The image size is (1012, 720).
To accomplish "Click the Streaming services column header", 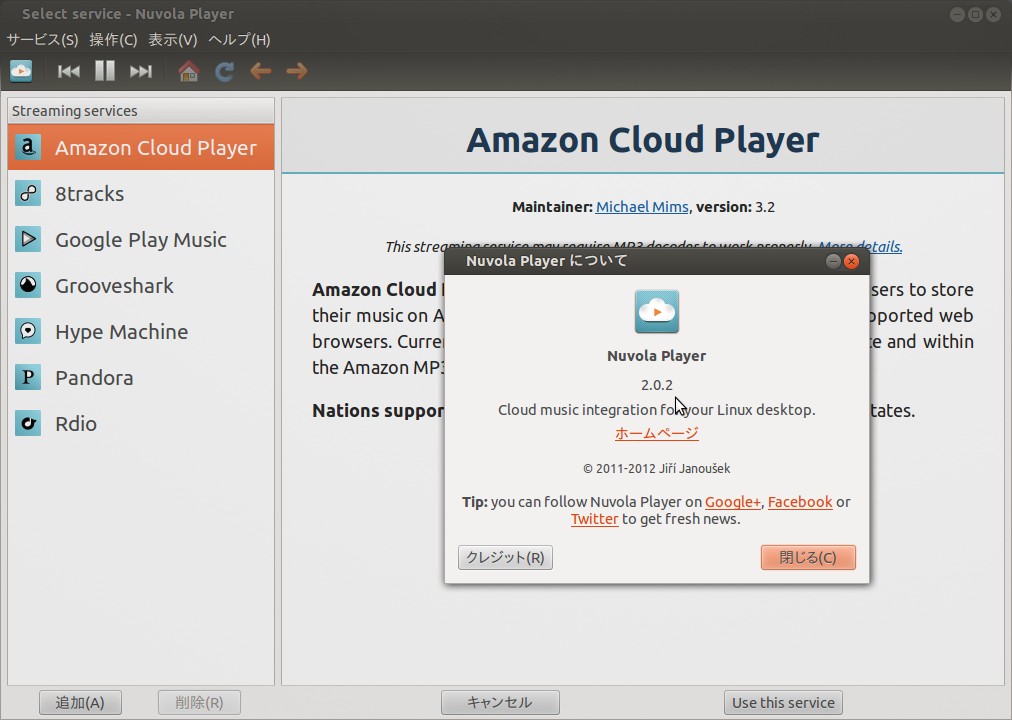I will point(141,111).
